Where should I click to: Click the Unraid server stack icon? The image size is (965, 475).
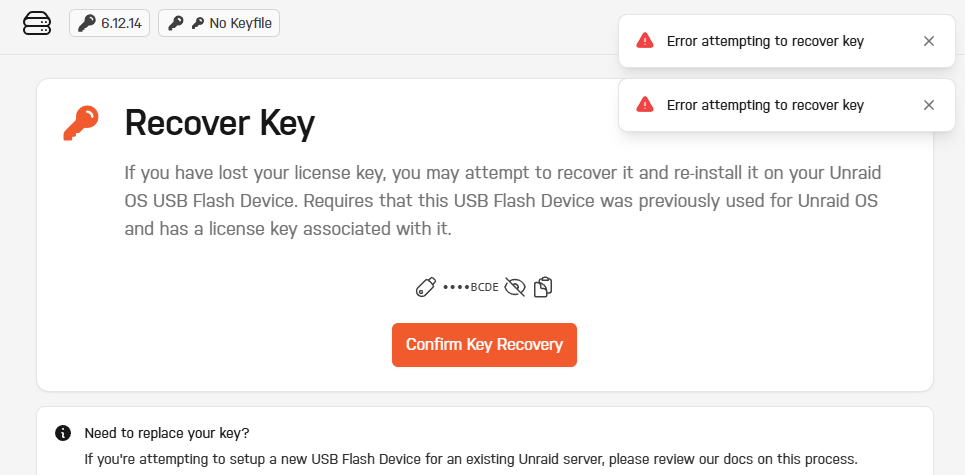(37, 24)
